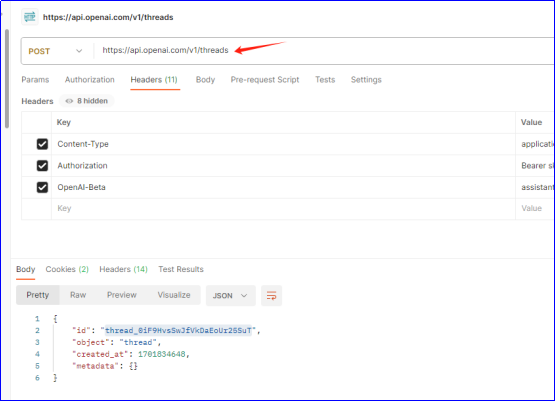556x402 pixels.
Task: Open the response Headers (14) tab
Action: [x=123, y=269]
